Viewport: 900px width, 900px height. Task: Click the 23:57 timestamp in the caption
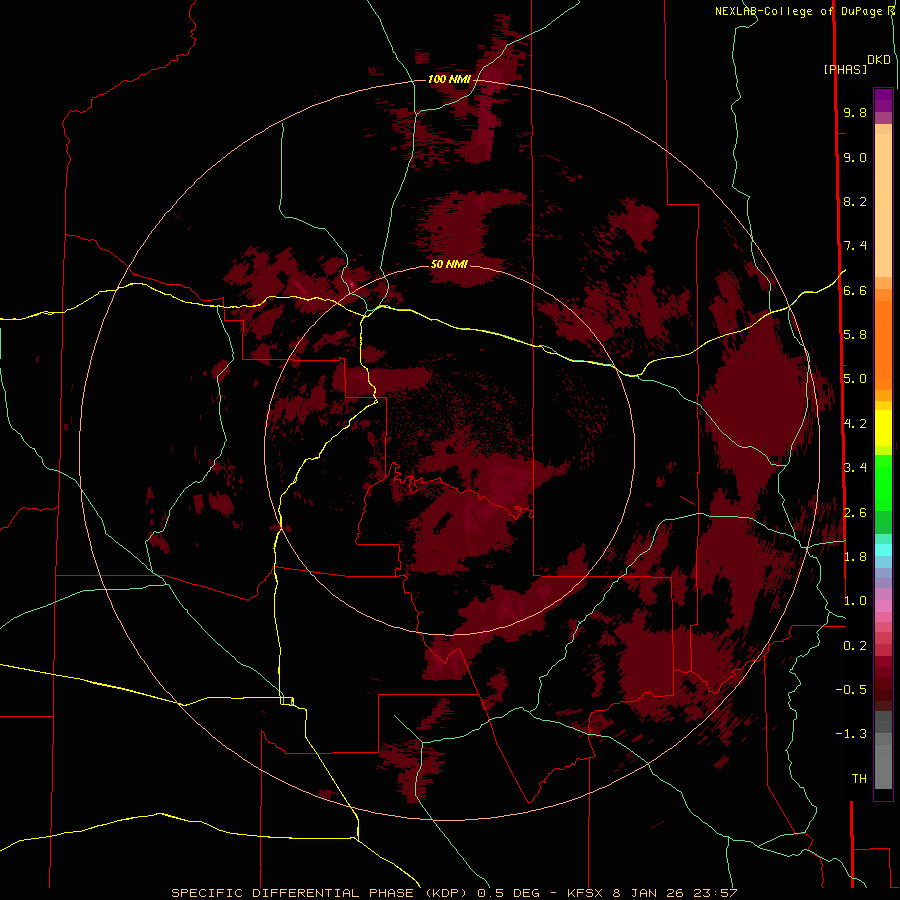717,893
